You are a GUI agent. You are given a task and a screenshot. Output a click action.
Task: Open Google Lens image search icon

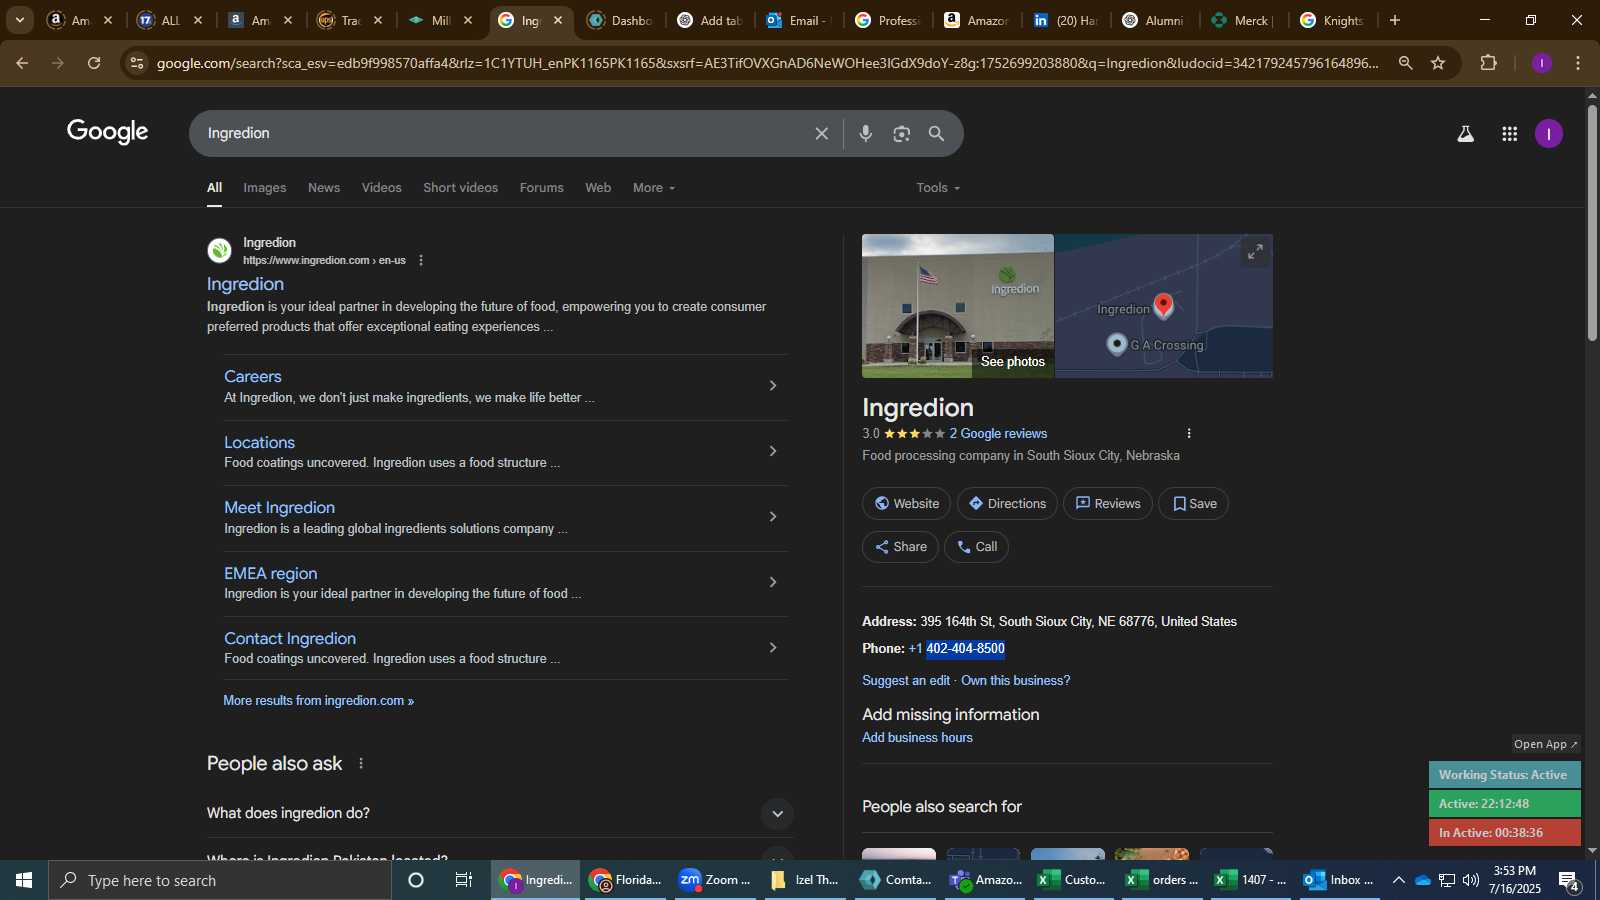click(x=902, y=133)
